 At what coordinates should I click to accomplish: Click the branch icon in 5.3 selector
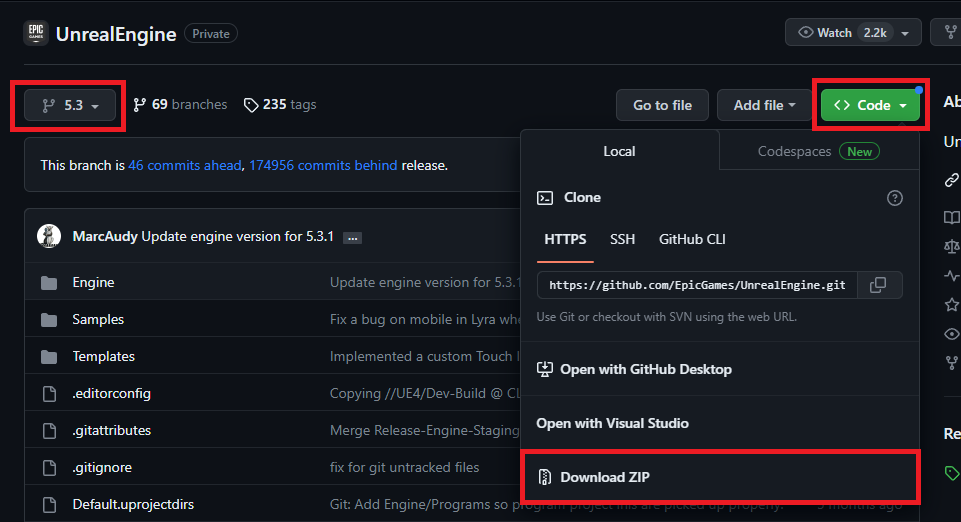click(48, 105)
